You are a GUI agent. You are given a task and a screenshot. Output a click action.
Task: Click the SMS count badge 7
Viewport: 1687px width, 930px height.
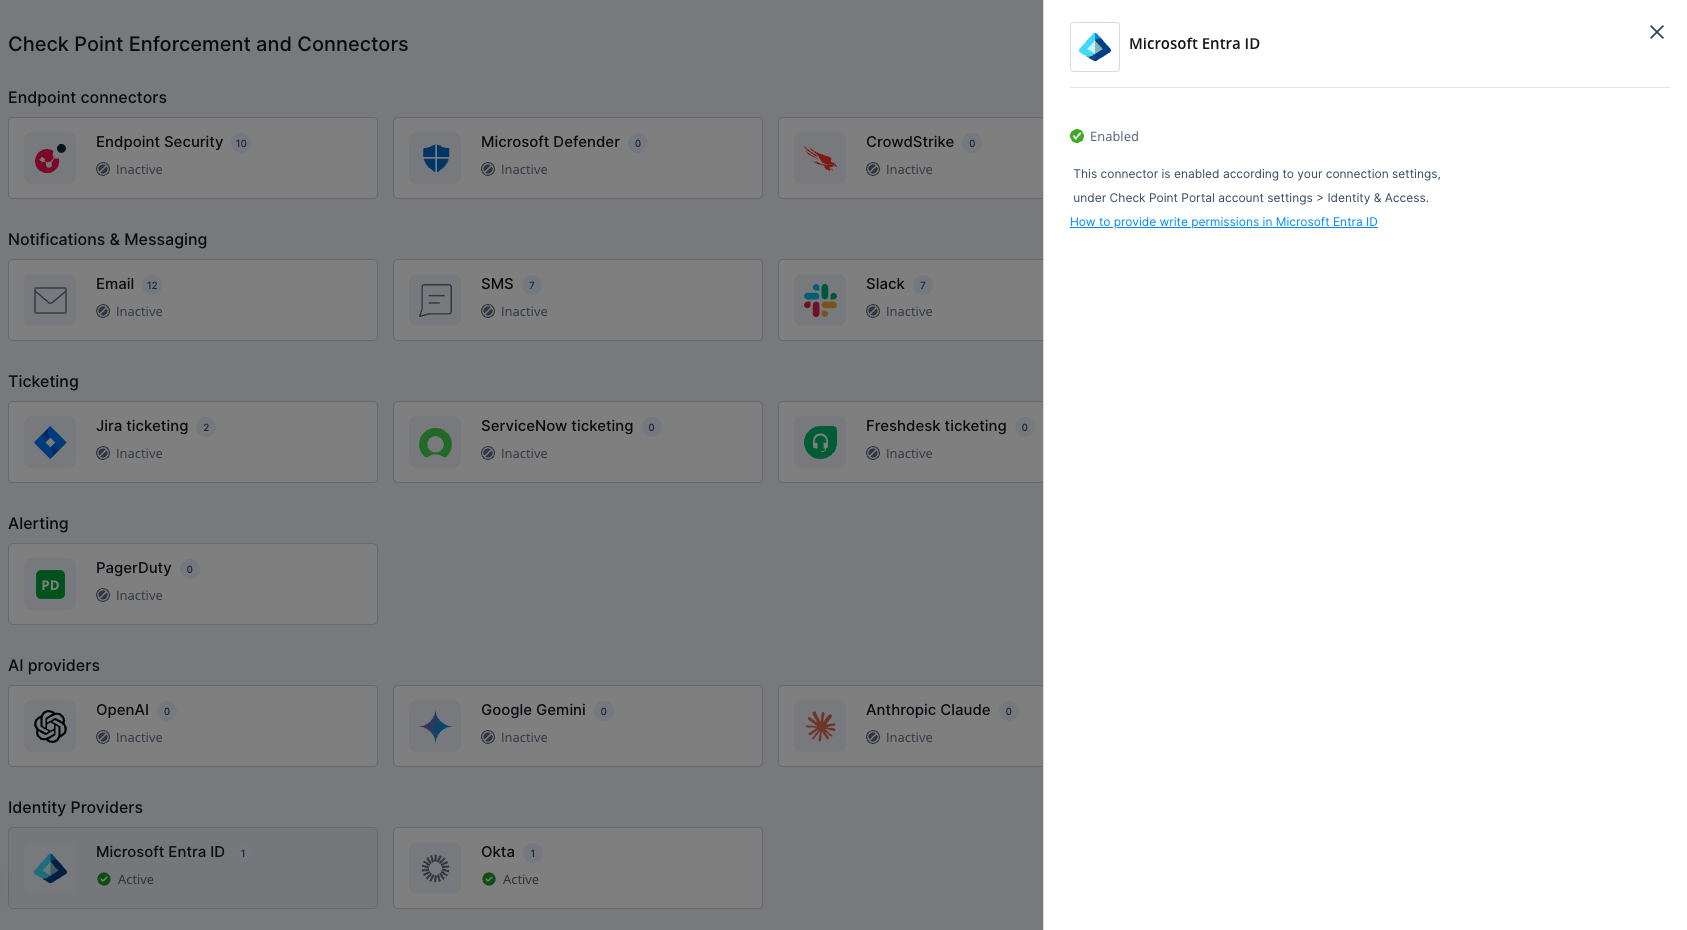click(532, 285)
